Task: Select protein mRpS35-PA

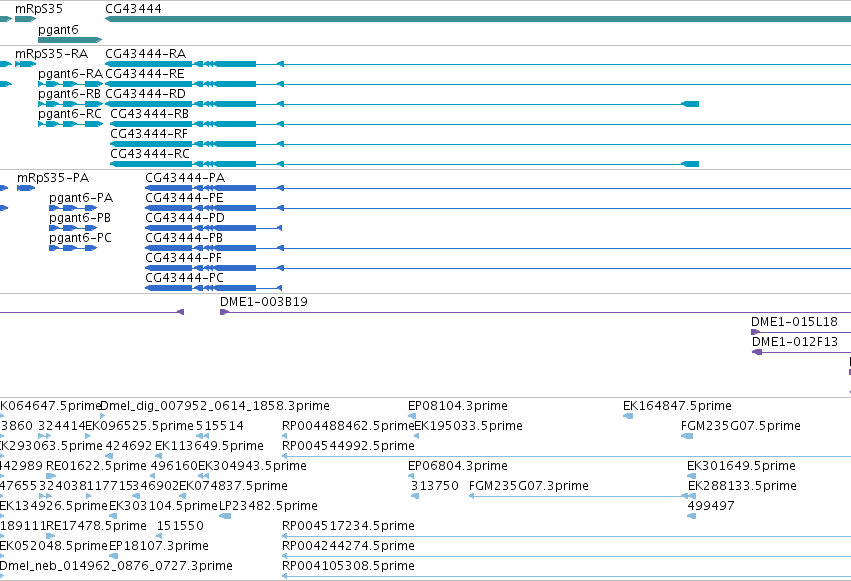Action: point(53,178)
